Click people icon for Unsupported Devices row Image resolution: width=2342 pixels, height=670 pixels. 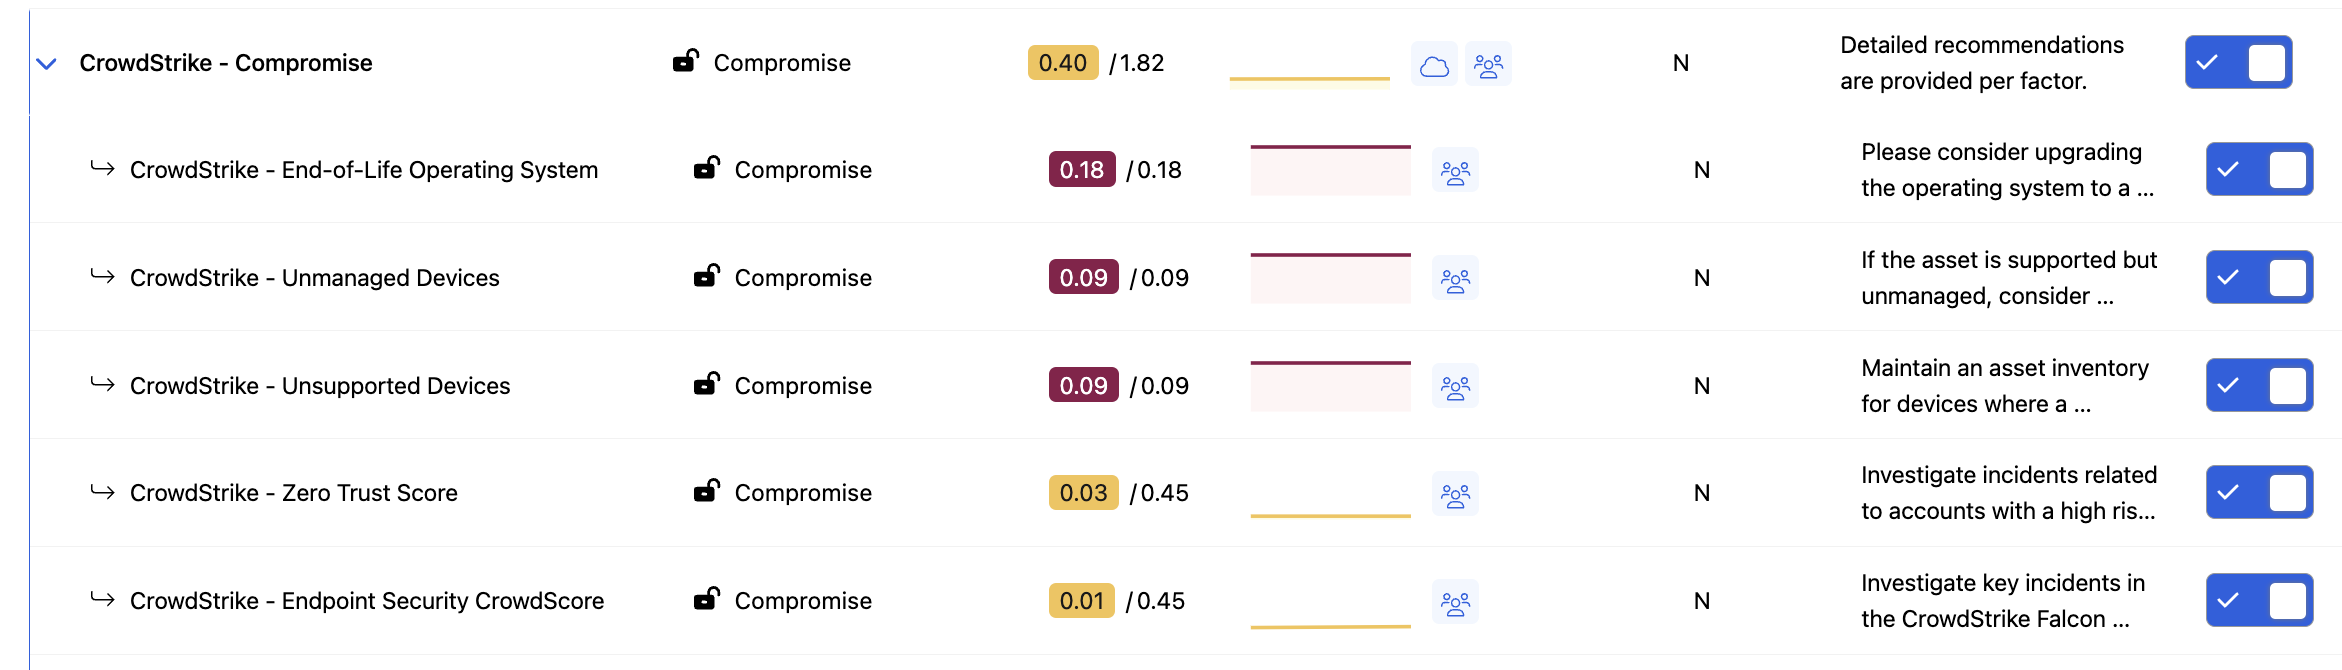pyautogui.click(x=1455, y=387)
